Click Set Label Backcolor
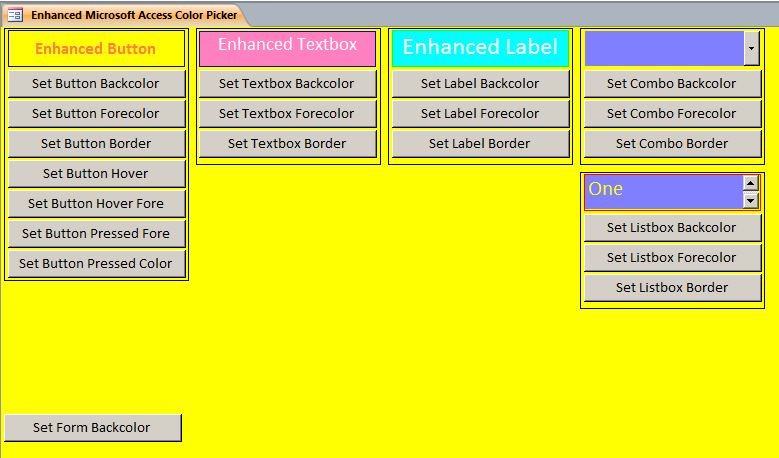Image resolution: width=779 pixels, height=458 pixels. (480, 83)
